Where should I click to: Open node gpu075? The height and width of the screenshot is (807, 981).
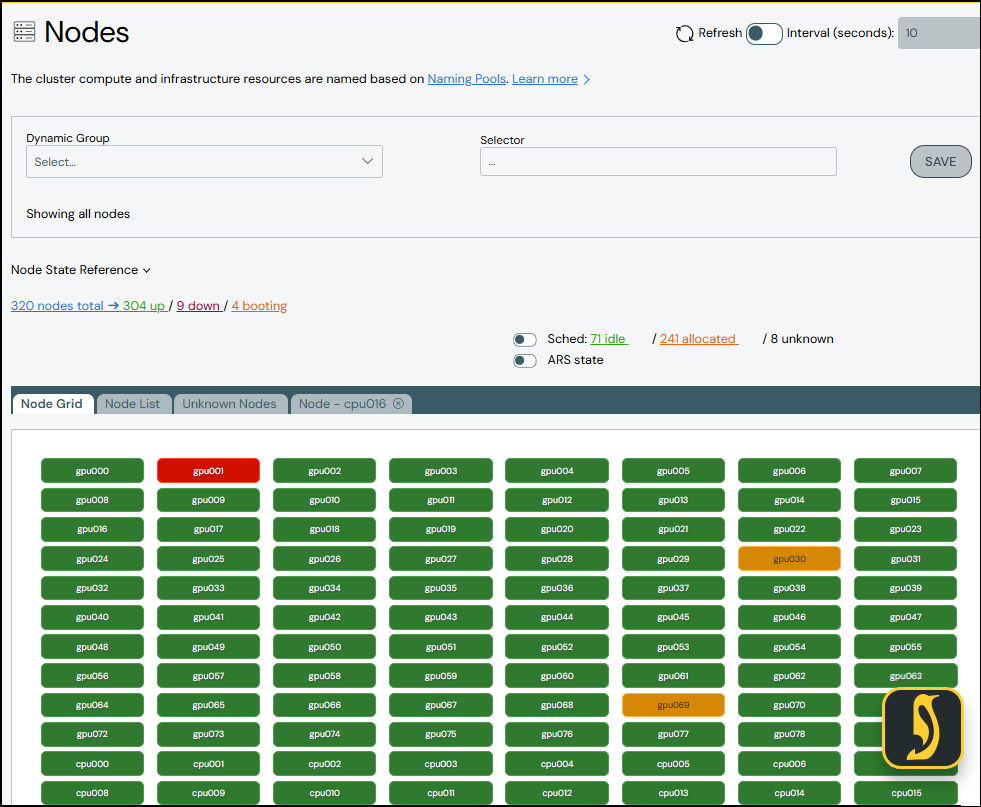pos(441,734)
